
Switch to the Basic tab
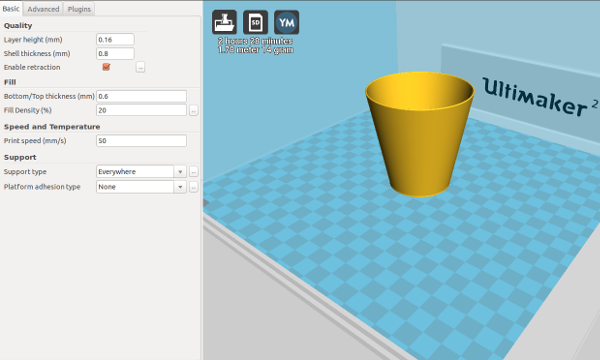coord(11,8)
